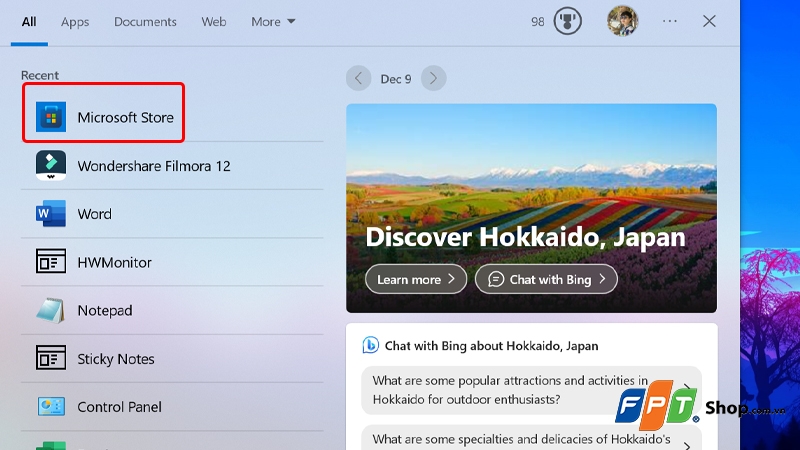Switch to the Apps tab
The image size is (800, 450).
[x=75, y=22]
